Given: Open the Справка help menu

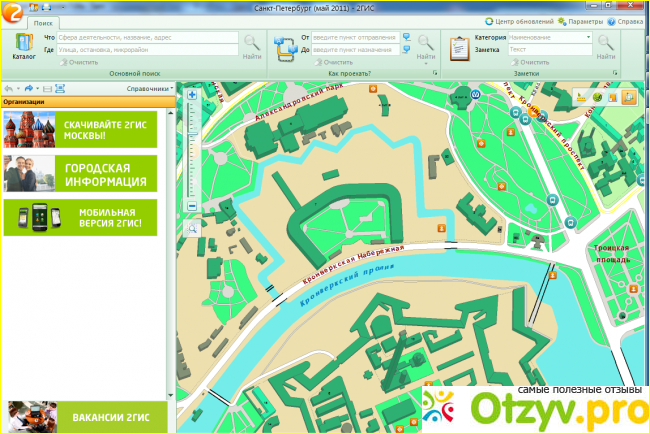Looking at the screenshot, I should pyautogui.click(x=624, y=20).
